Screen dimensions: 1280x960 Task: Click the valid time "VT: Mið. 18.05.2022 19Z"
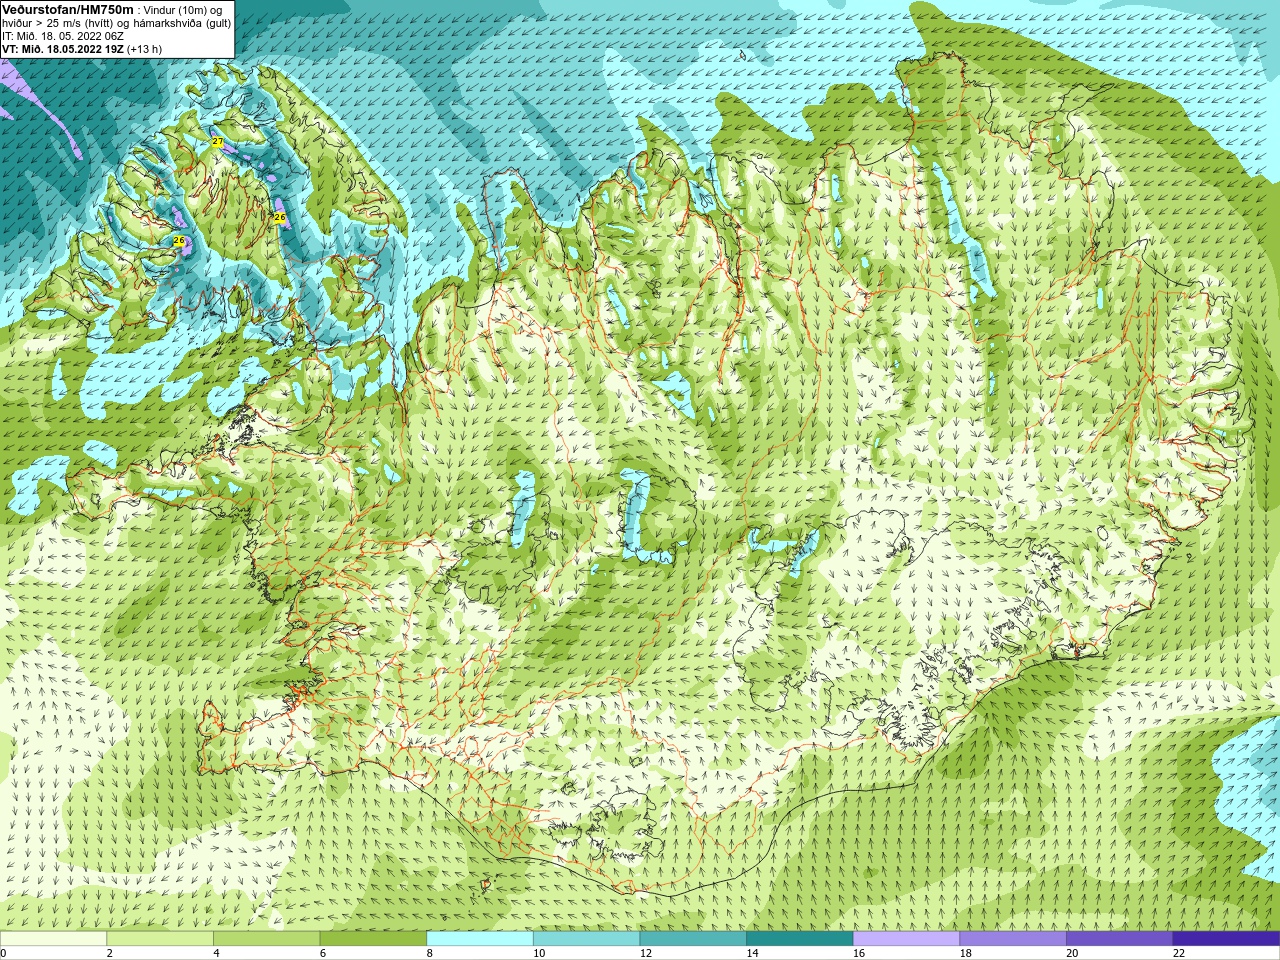click(x=63, y=49)
